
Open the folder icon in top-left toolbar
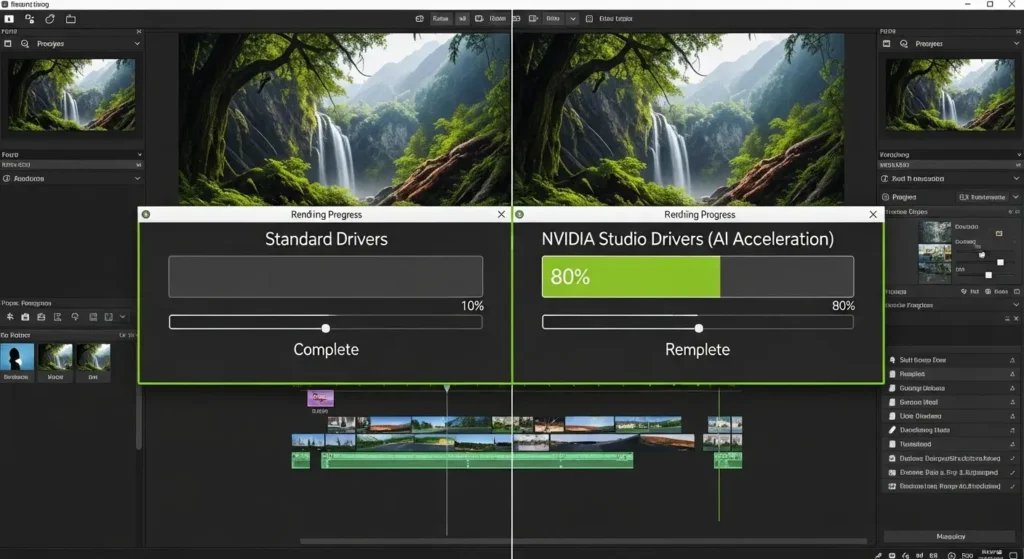click(71, 19)
